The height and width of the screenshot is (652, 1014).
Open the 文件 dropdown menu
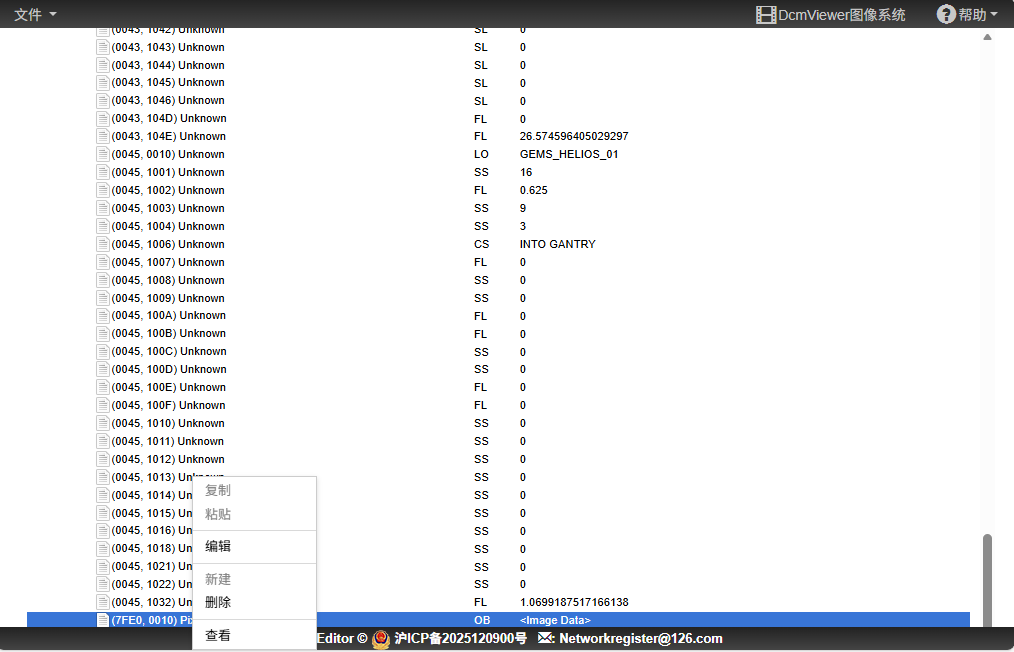(x=35, y=14)
